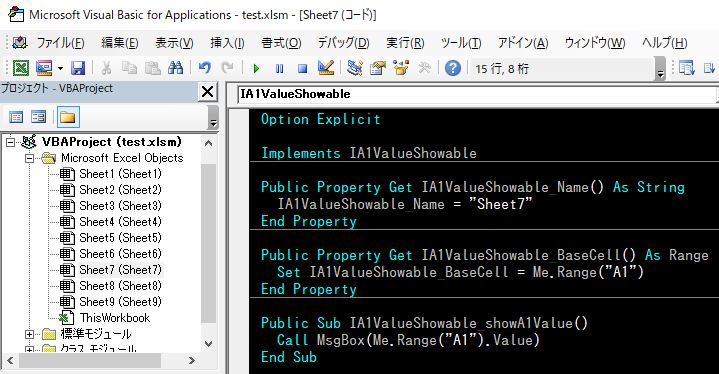The width and height of the screenshot is (719, 374).
Task: Run the Sub with the green play icon
Action: [256, 69]
